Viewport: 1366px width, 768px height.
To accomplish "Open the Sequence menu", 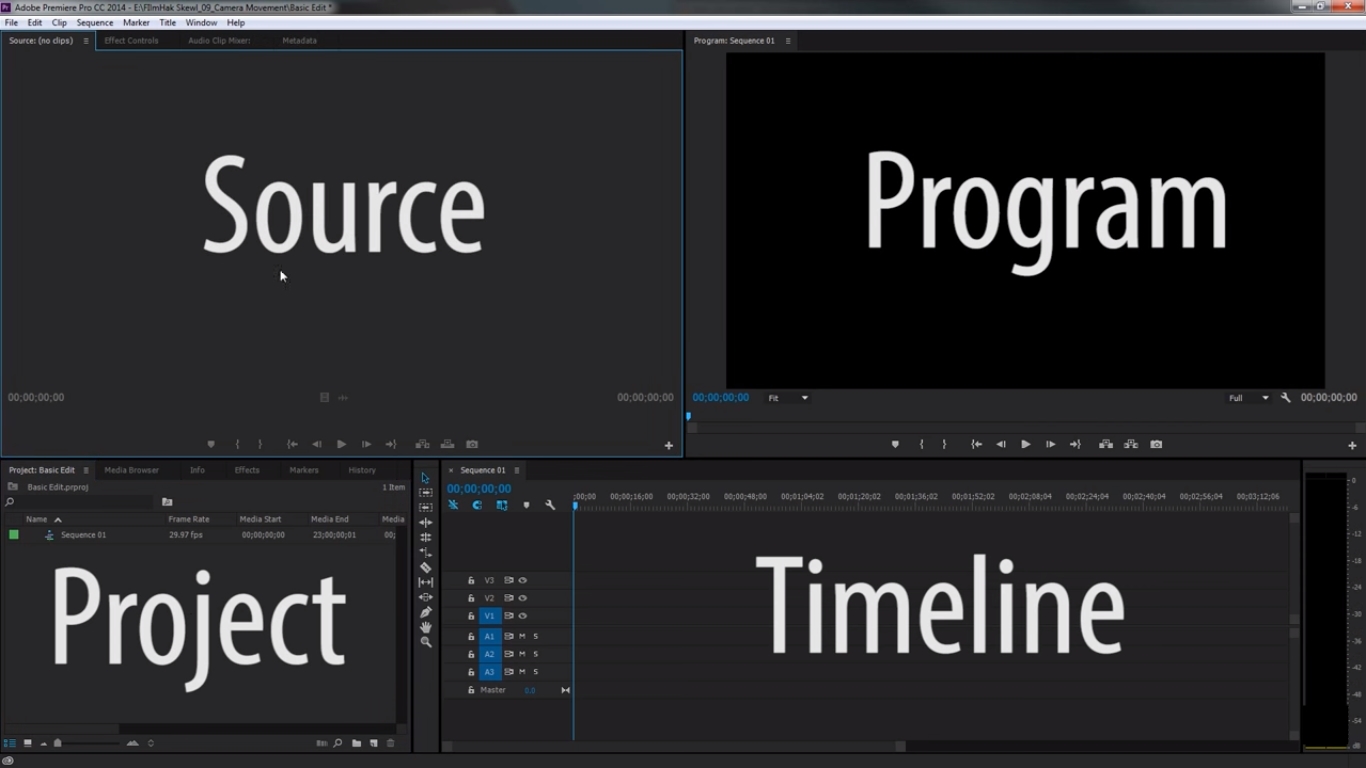I will pos(94,22).
